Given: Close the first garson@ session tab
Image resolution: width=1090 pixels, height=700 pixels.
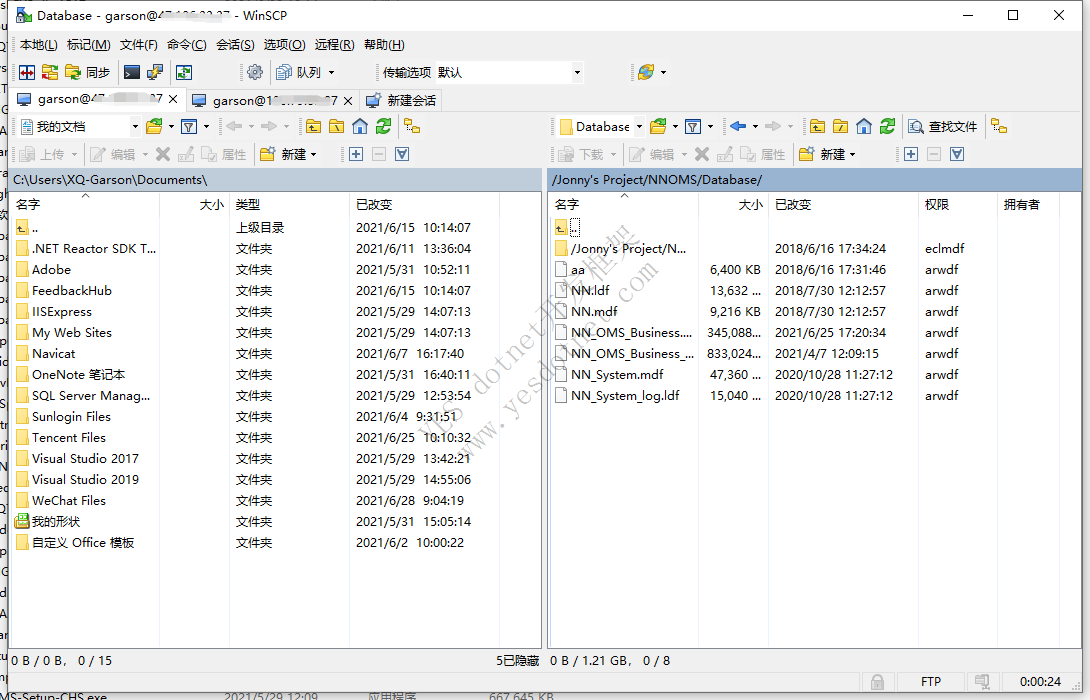Looking at the screenshot, I should (x=173, y=99).
